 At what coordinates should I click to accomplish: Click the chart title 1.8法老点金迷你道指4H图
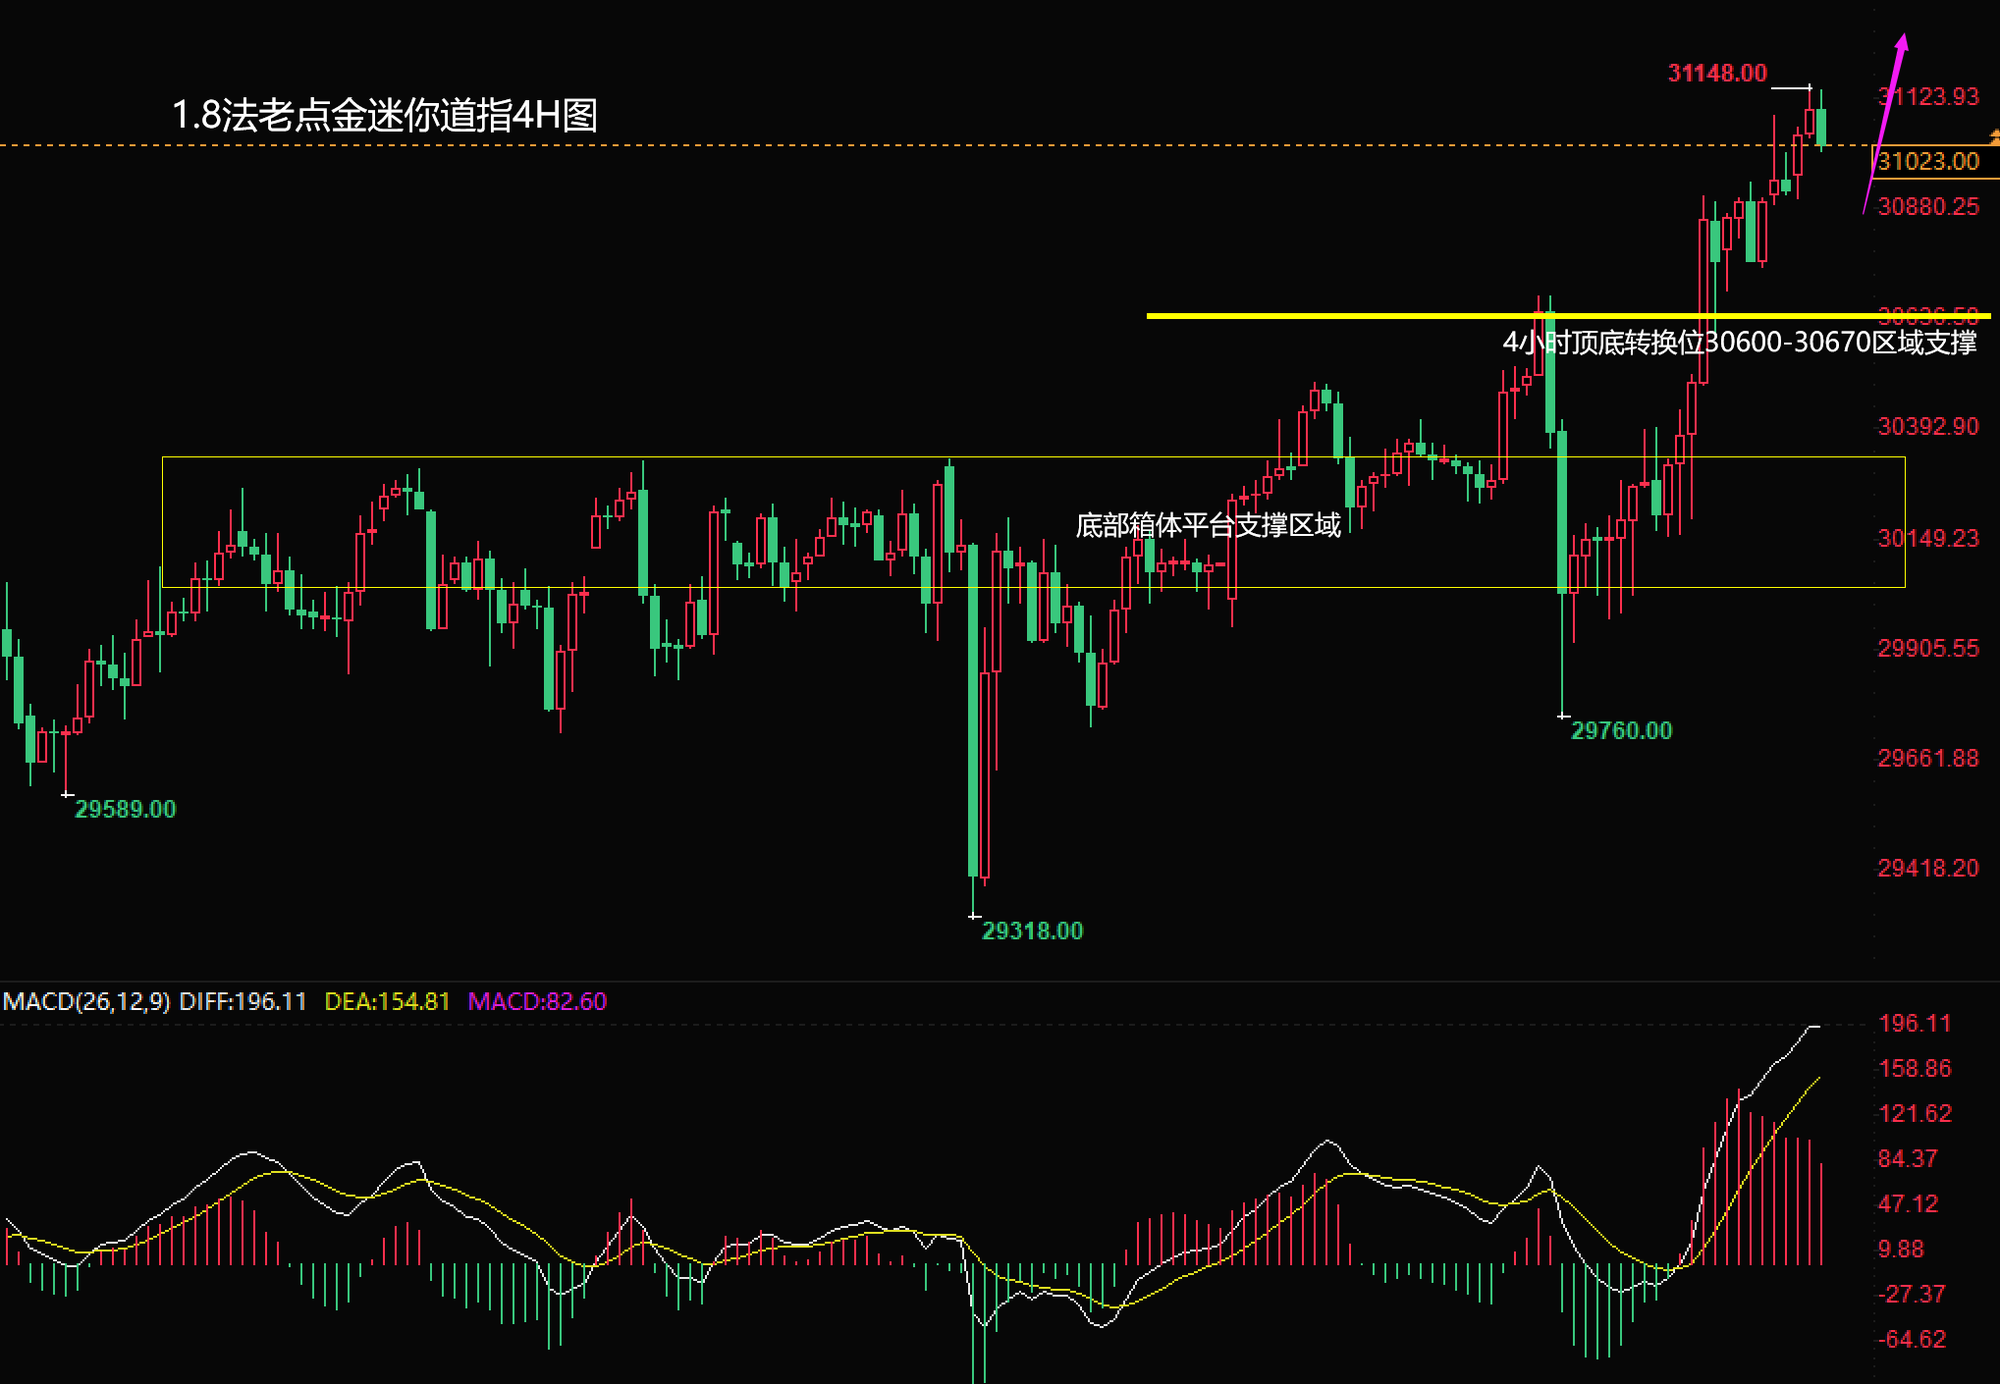tap(384, 115)
